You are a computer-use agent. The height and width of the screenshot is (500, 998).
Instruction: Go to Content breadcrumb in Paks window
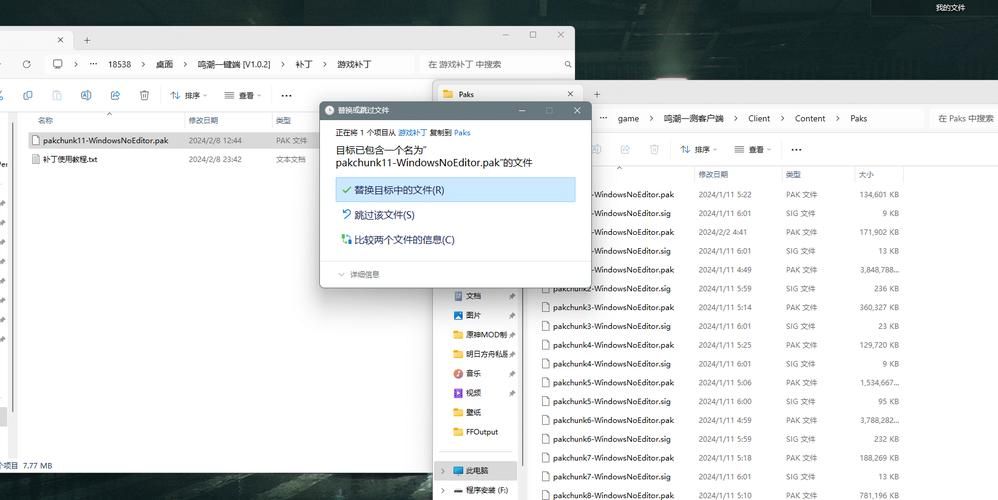point(810,118)
